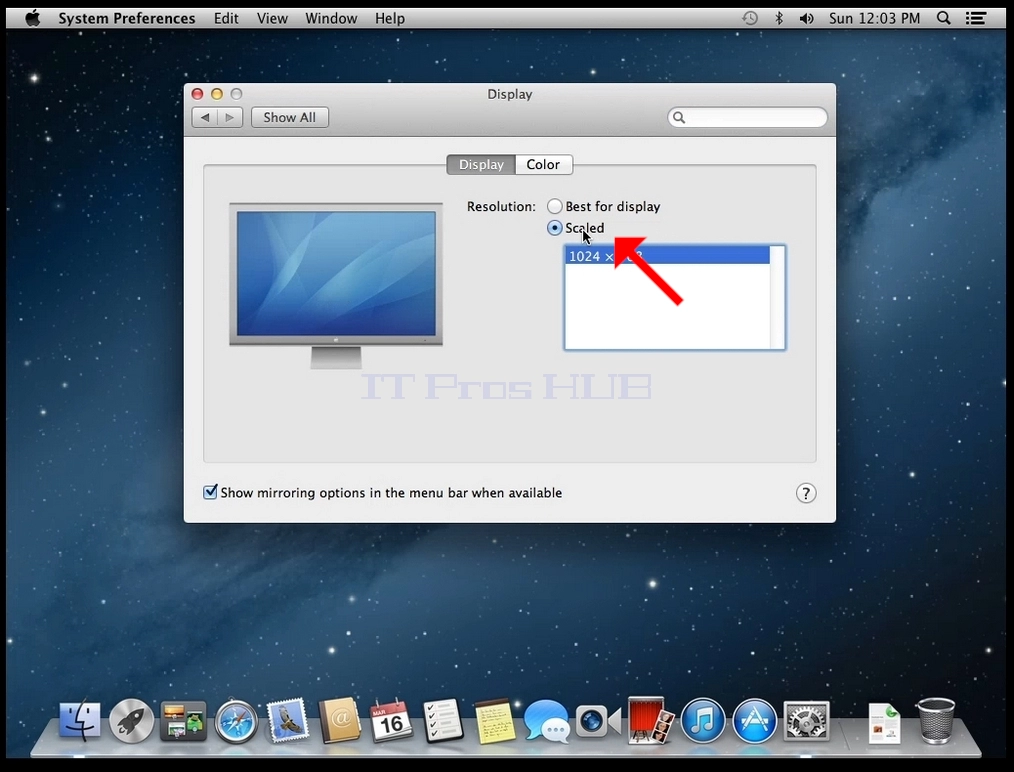Click the Bluetooth menu bar icon
This screenshot has height=772, width=1014.
pyautogui.click(x=779, y=18)
